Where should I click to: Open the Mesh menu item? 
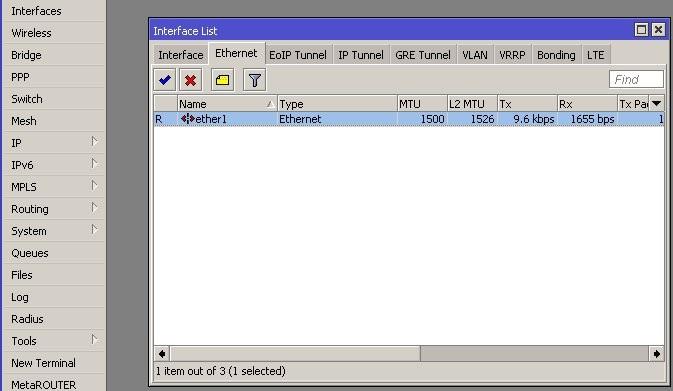pos(54,121)
